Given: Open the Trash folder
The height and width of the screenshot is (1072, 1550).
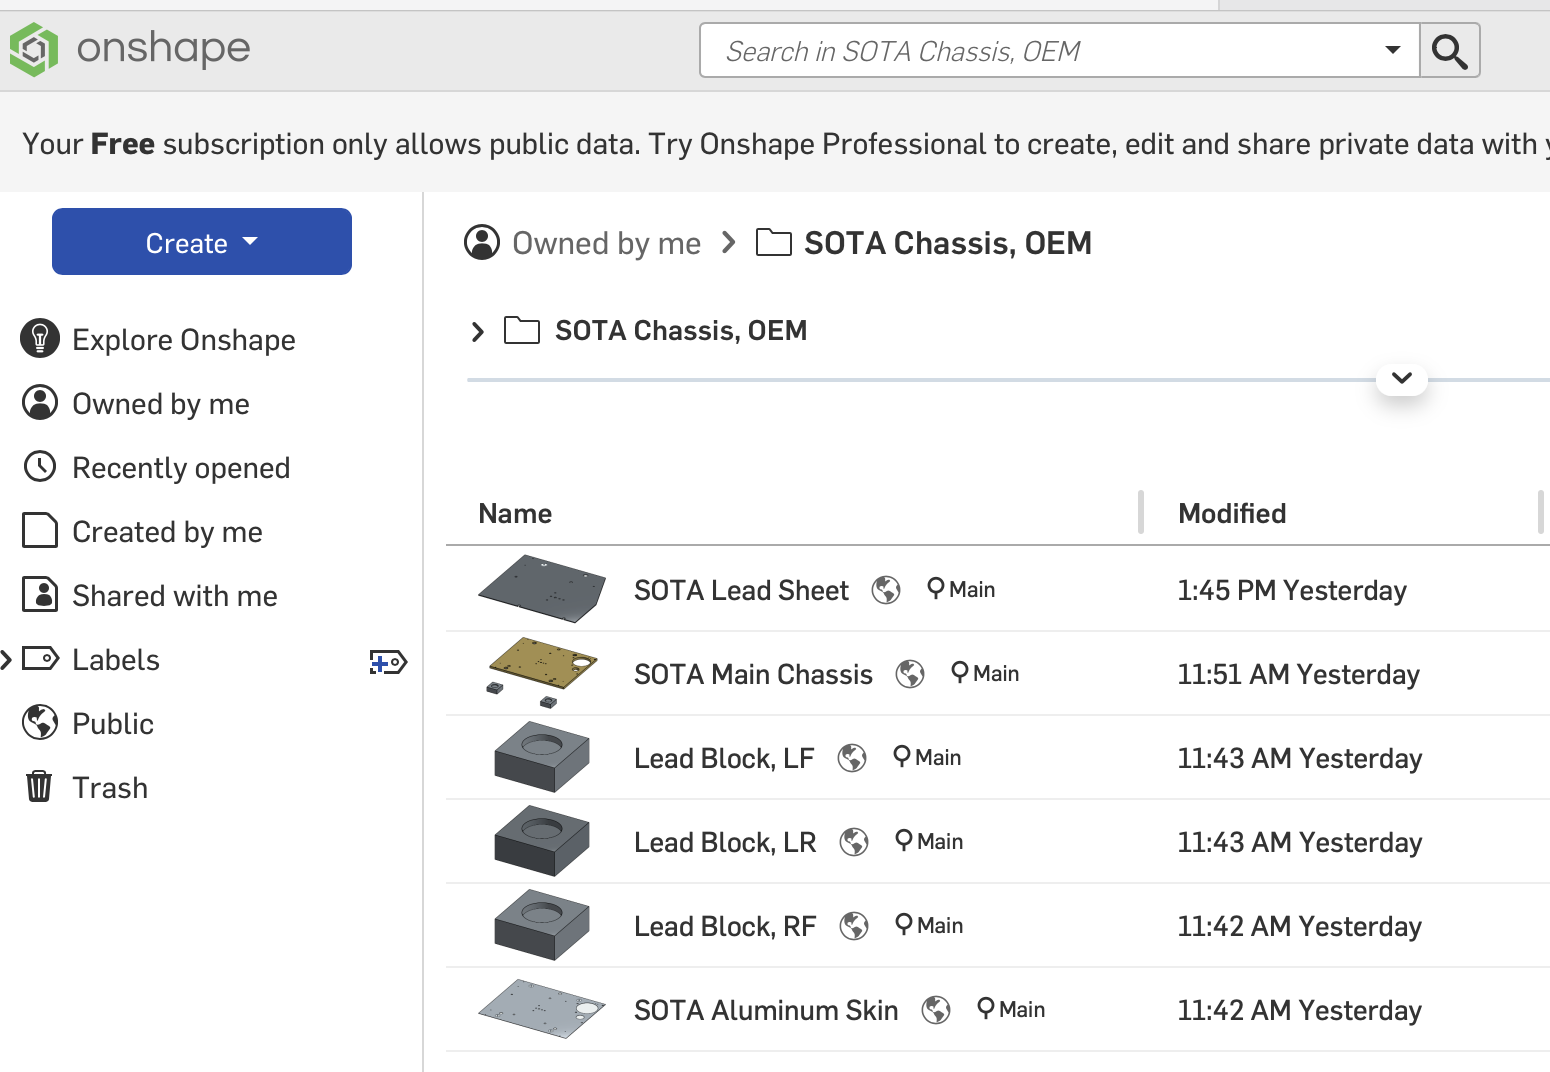Looking at the screenshot, I should pyautogui.click(x=109, y=788).
